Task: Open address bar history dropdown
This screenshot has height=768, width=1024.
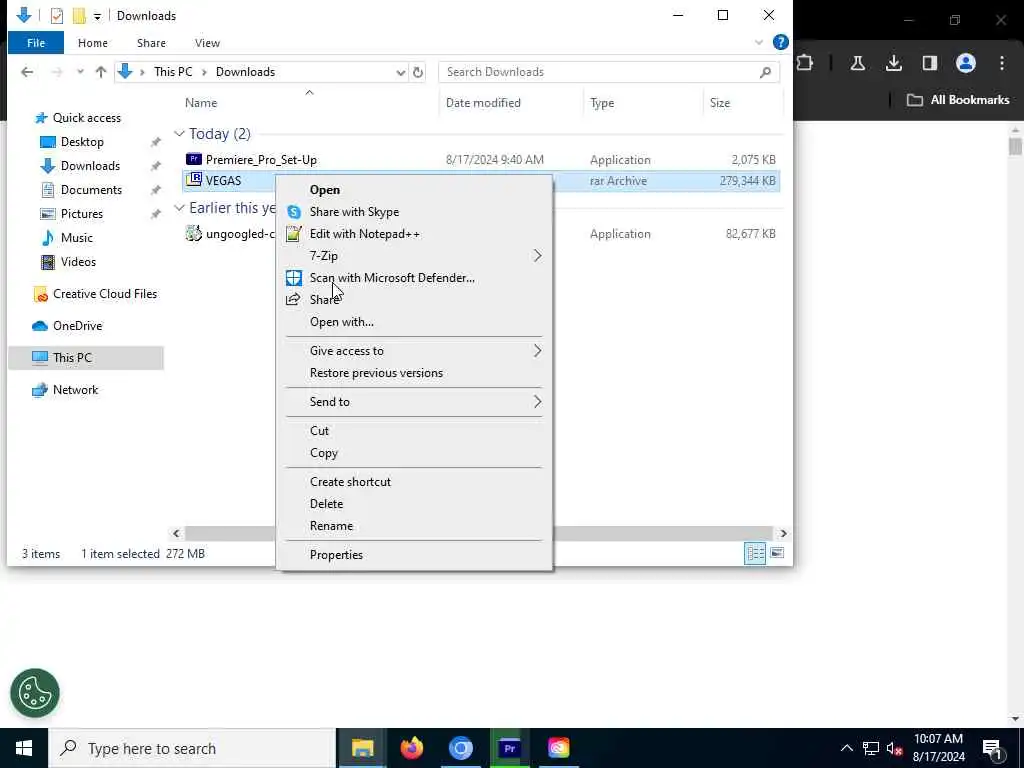Action: (400, 72)
